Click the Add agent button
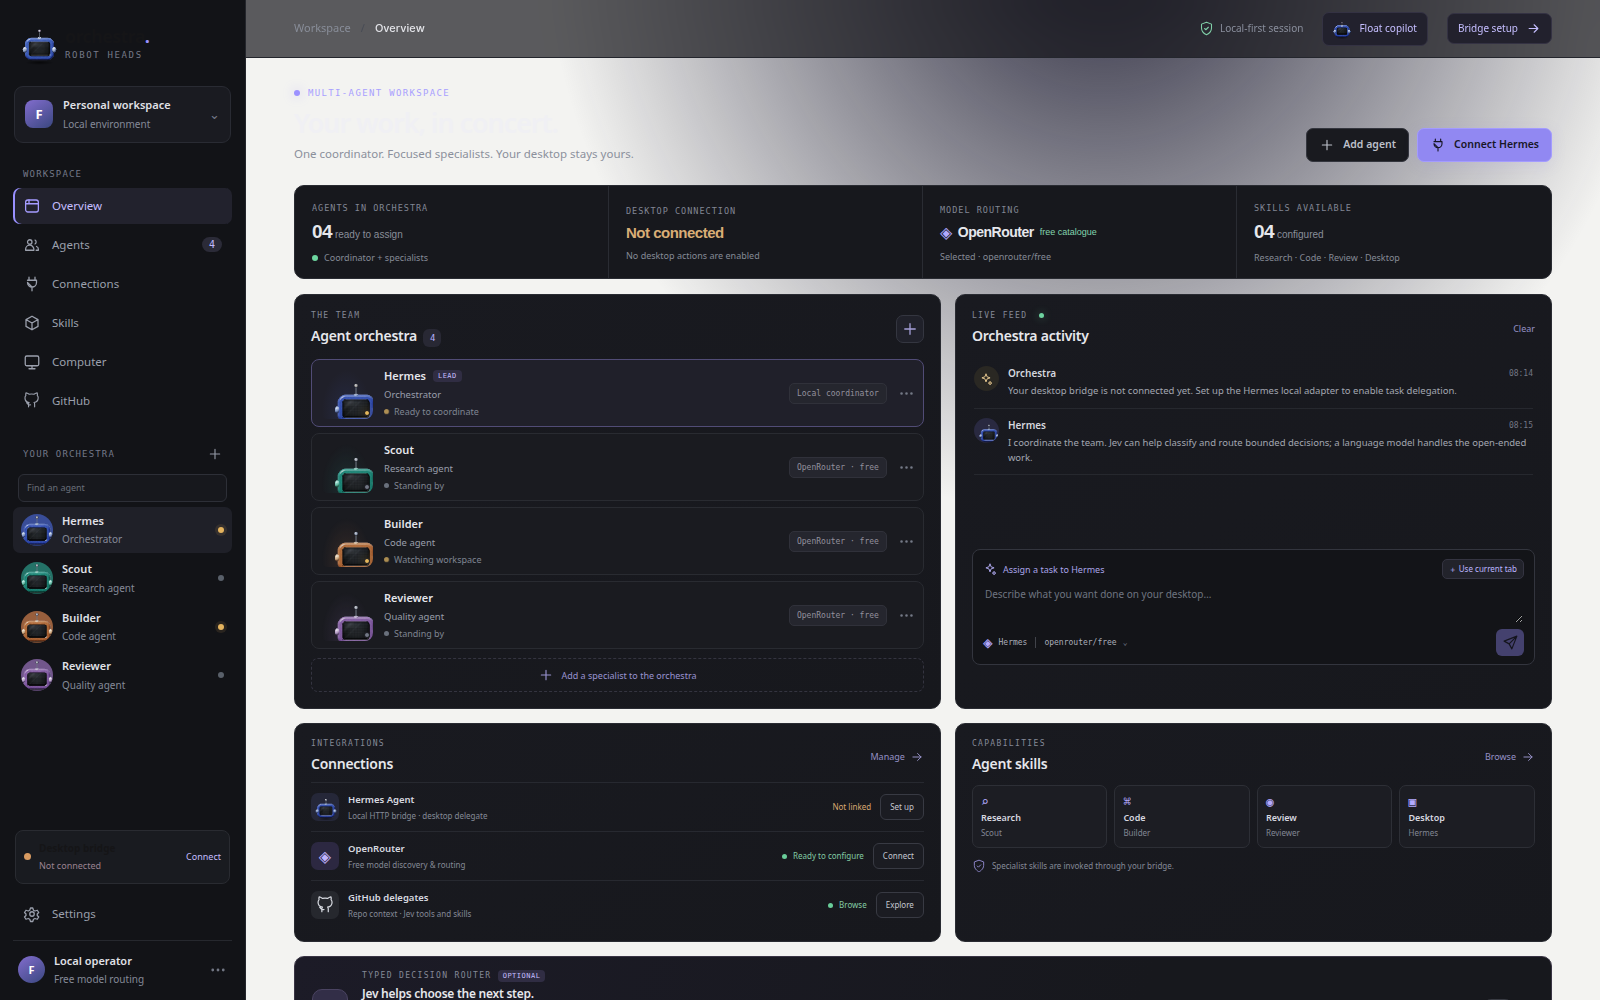1600x1000 pixels. pyautogui.click(x=1358, y=145)
